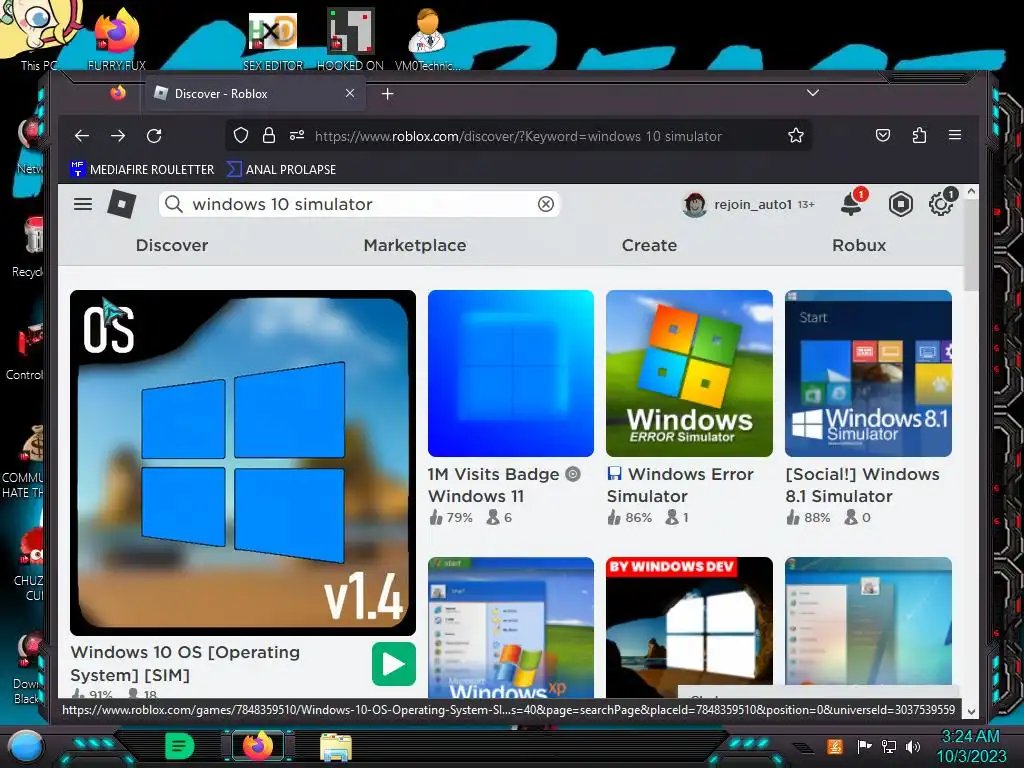Open the Windows Error Simulator title link
Screen dimensions: 1024x768
[680, 485]
